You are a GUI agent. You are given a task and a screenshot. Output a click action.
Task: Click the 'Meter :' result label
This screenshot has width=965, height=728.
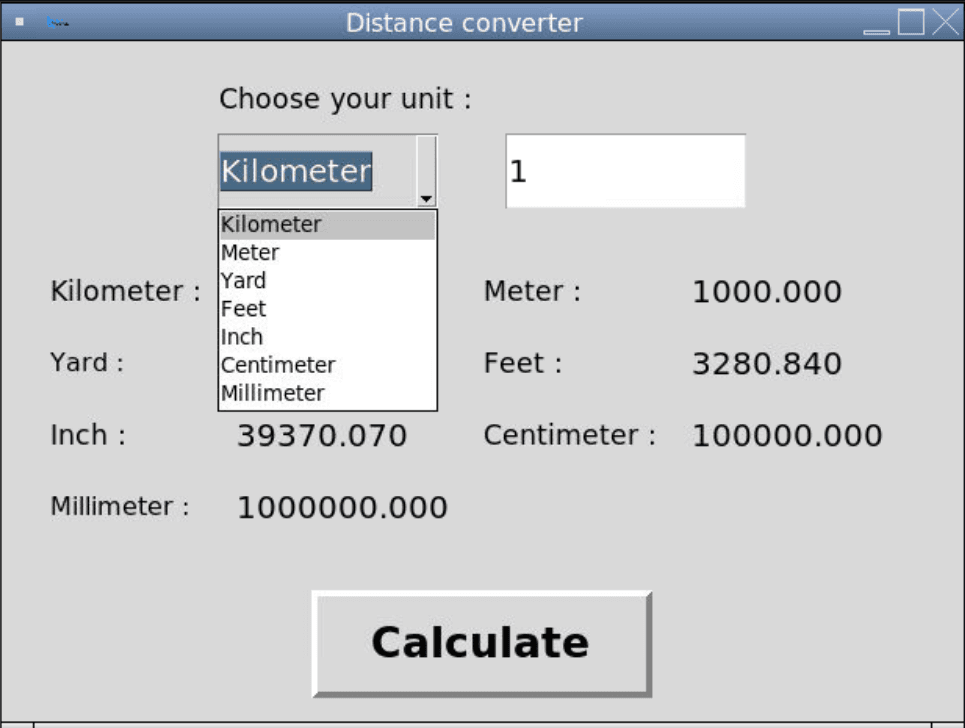click(532, 291)
